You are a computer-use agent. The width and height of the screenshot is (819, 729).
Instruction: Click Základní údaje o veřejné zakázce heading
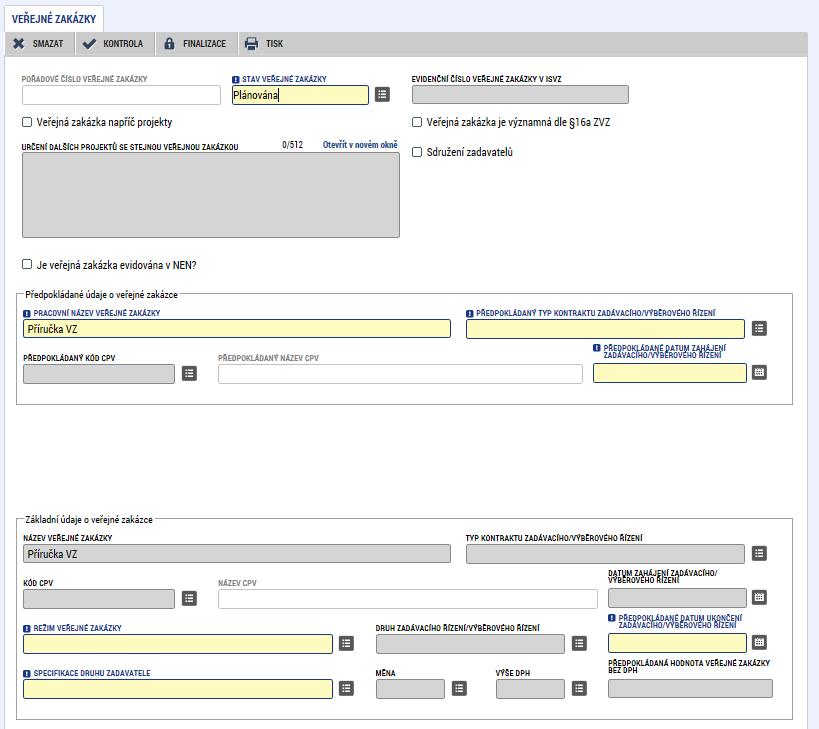(89, 520)
